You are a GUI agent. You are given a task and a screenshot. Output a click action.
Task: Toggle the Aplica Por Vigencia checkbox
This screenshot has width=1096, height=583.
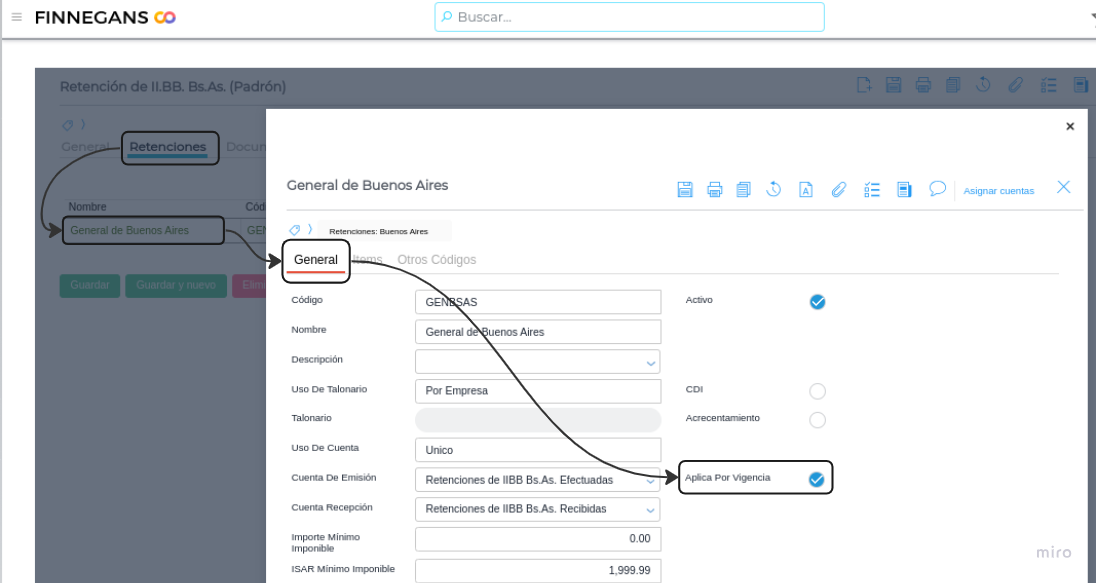tap(817, 480)
